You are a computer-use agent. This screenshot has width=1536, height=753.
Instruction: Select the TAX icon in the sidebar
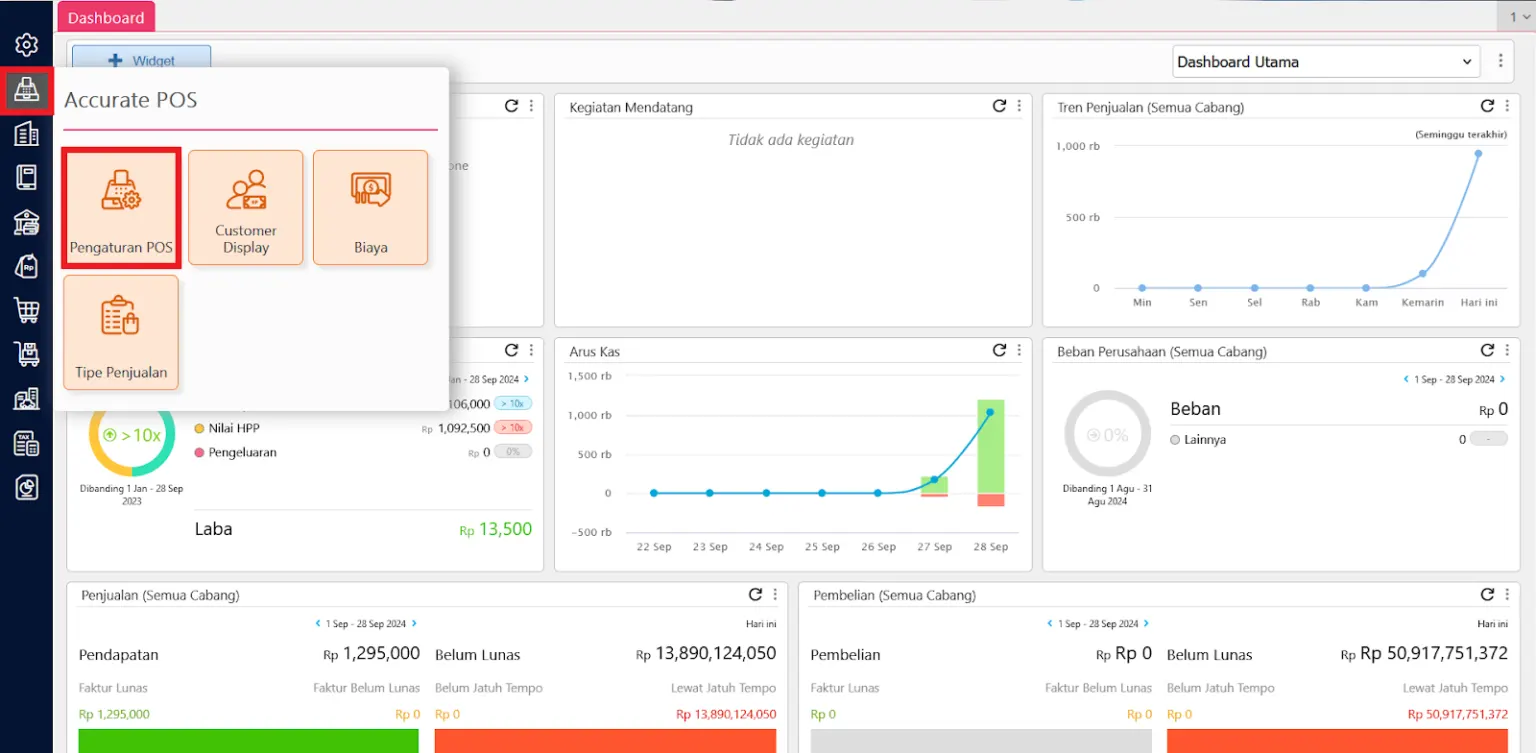coord(27,443)
